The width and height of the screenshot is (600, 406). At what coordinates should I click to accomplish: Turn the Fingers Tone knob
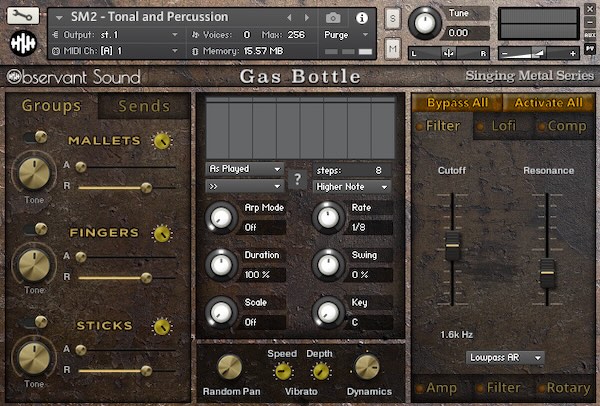point(34,265)
